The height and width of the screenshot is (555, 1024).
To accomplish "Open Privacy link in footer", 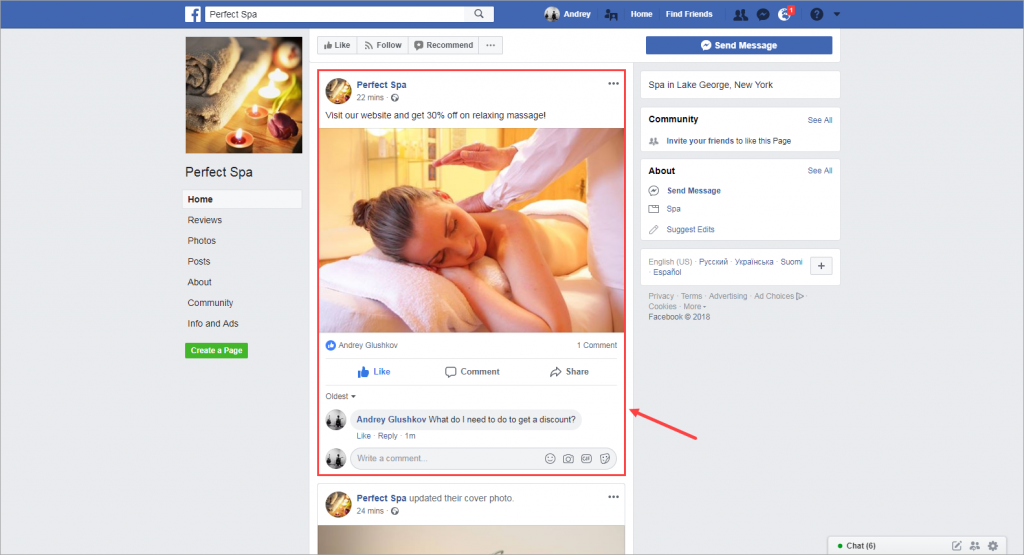I will click(x=661, y=296).
